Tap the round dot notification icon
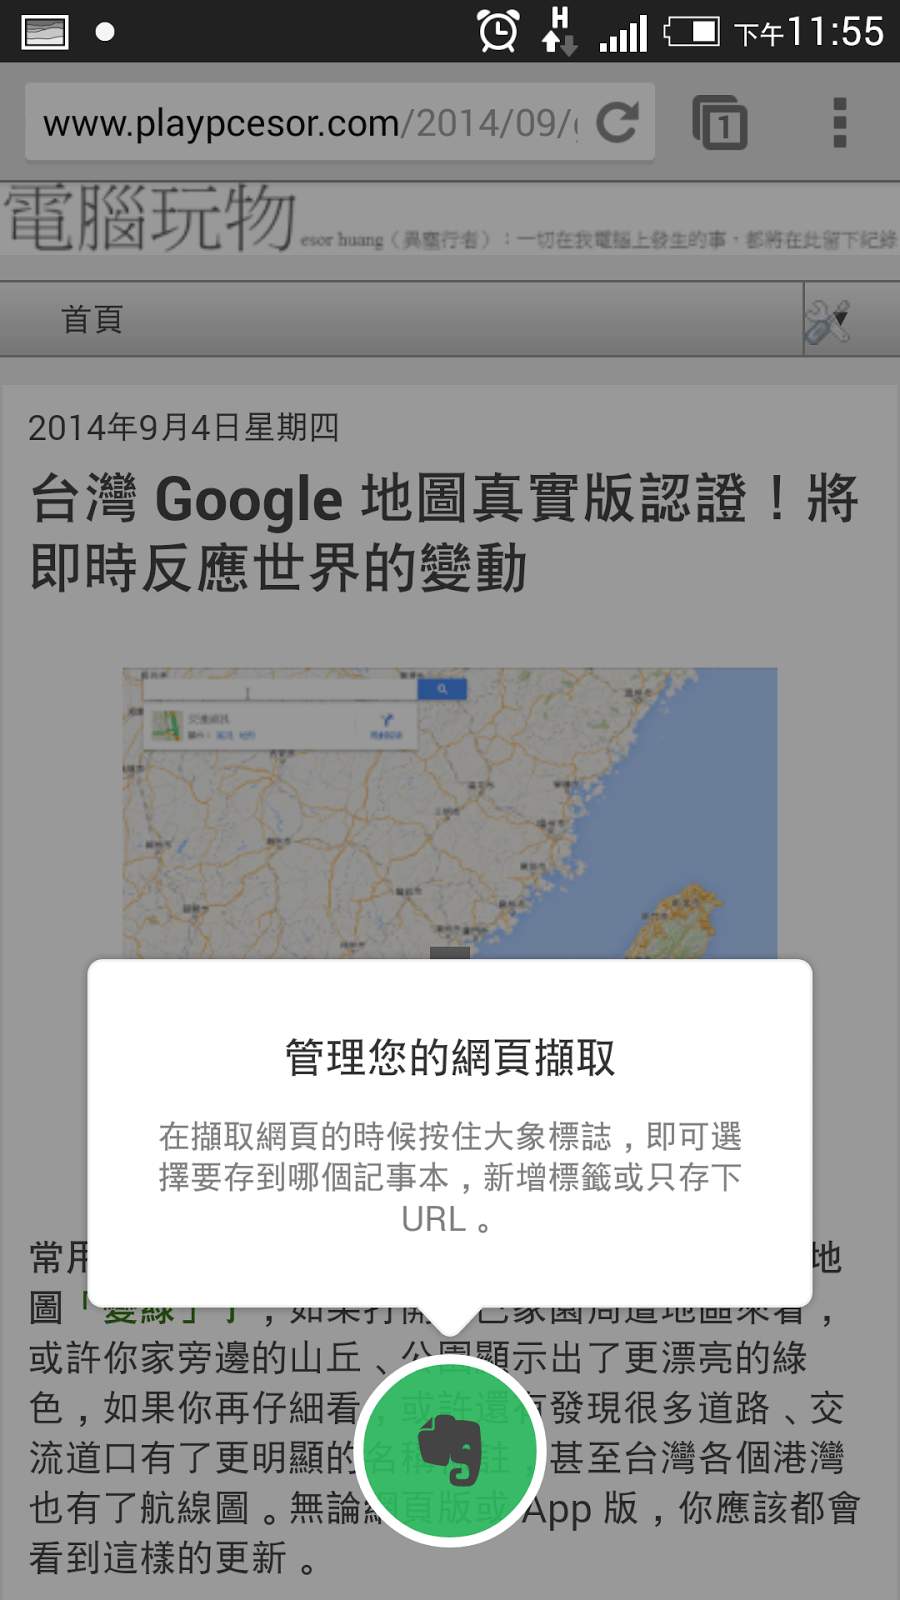 click(x=104, y=32)
